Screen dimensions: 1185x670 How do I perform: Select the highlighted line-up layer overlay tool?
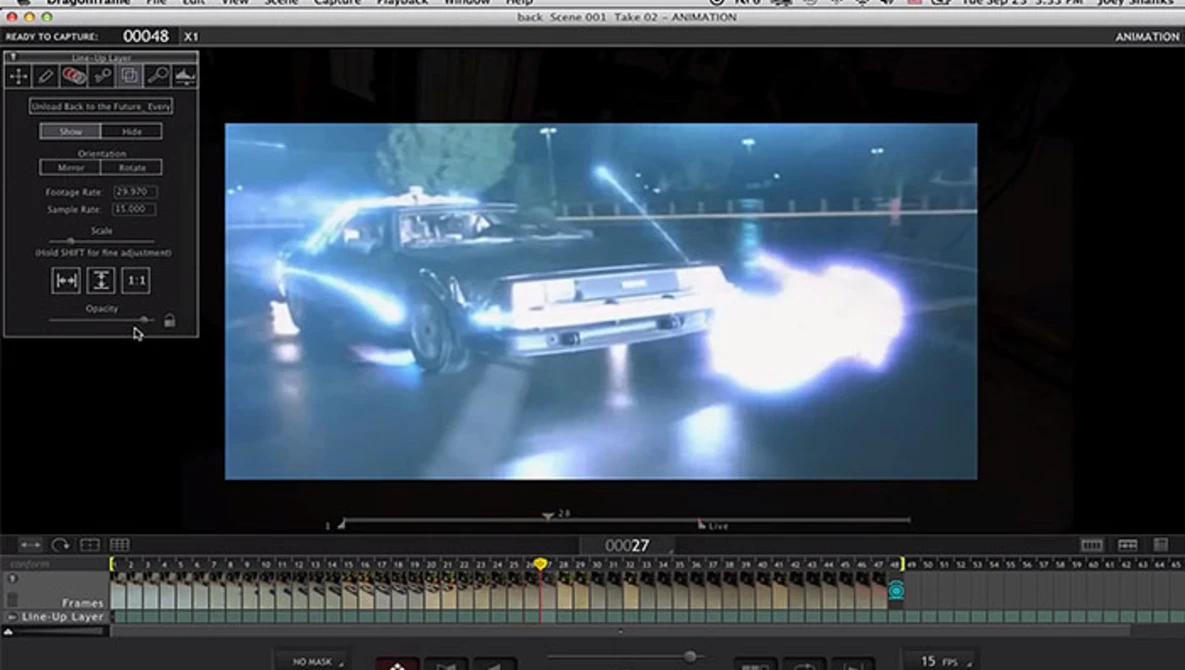130,76
